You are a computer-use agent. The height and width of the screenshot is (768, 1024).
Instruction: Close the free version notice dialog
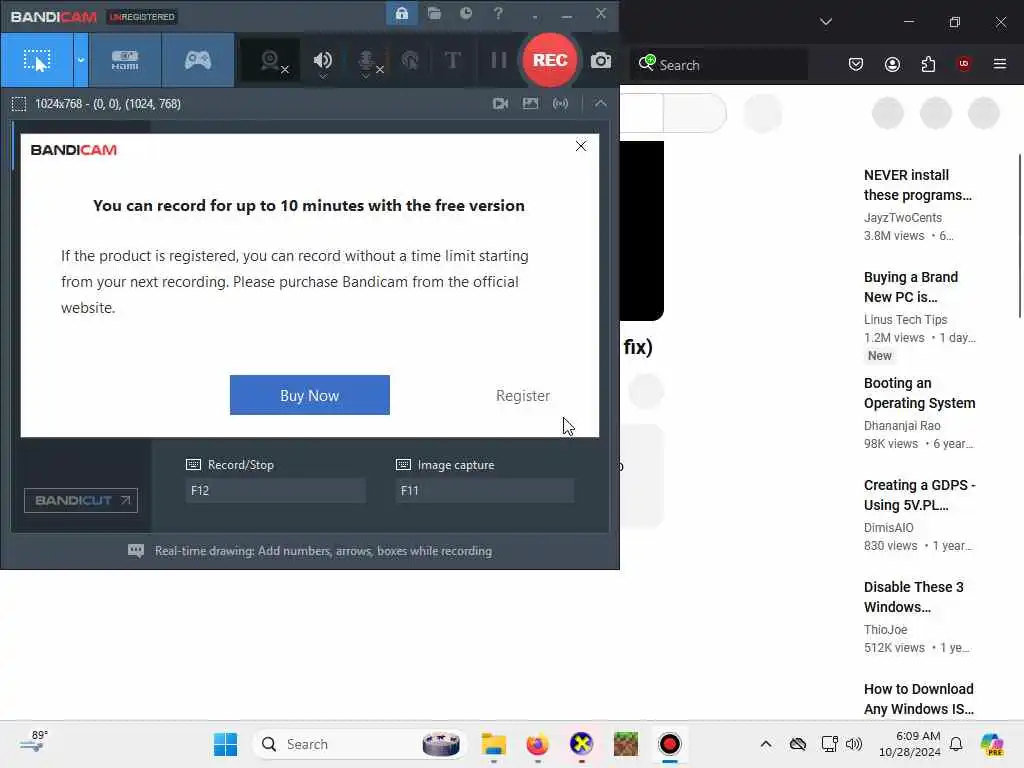click(581, 146)
